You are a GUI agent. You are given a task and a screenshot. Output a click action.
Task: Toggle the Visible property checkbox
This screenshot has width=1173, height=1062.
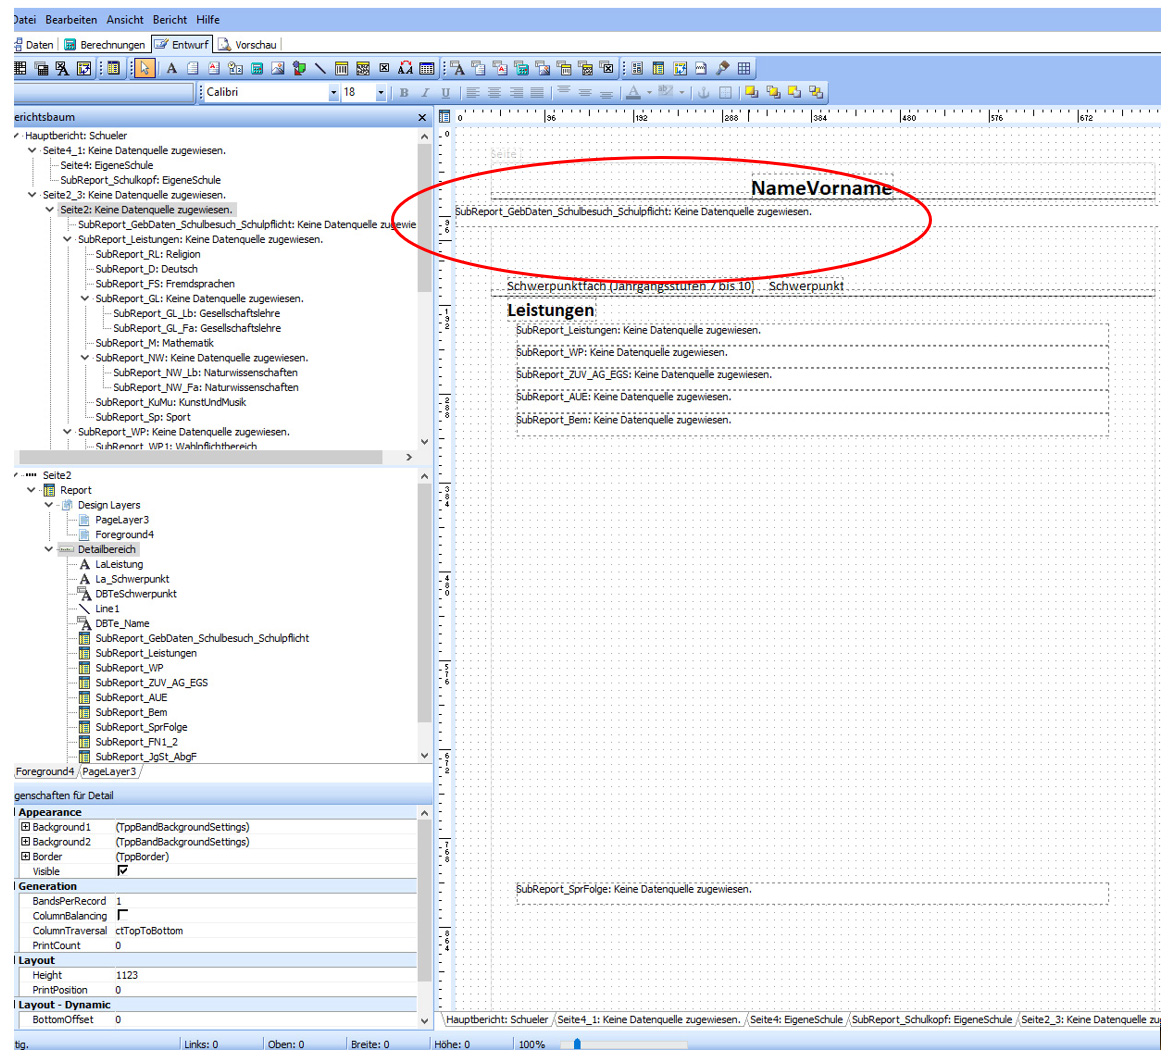click(123, 871)
